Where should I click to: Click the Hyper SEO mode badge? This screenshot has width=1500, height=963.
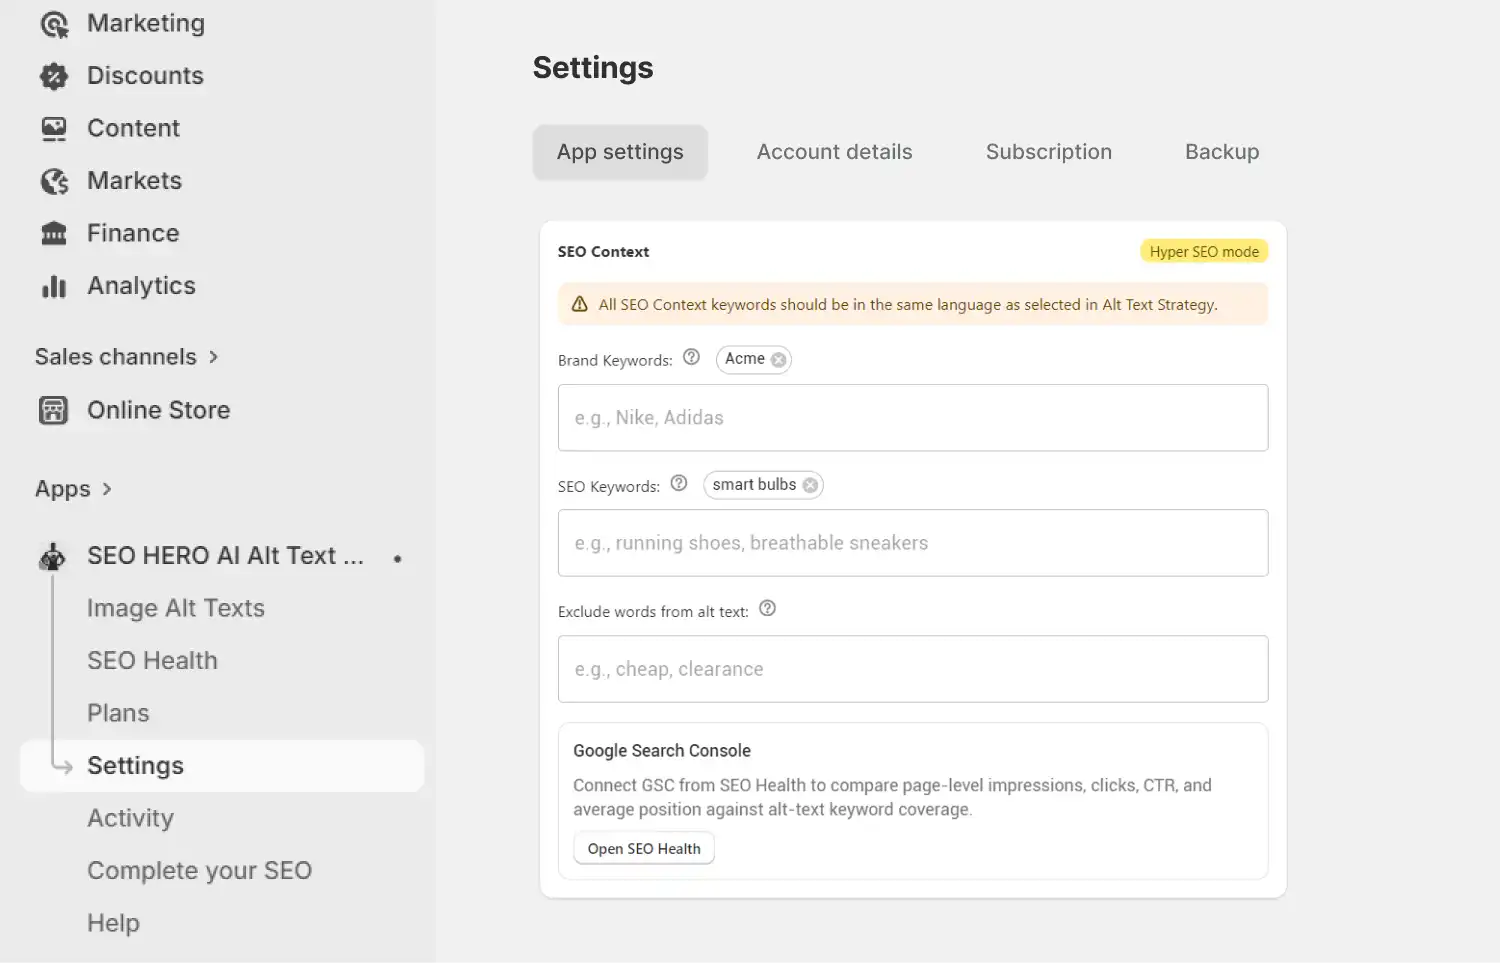(1204, 252)
